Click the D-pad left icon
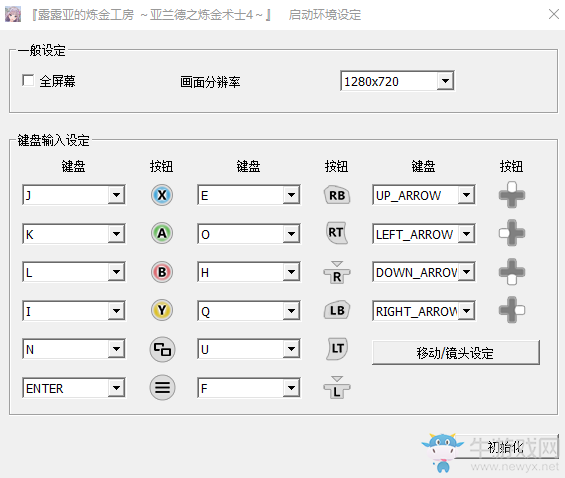565x478 pixels. coord(512,233)
